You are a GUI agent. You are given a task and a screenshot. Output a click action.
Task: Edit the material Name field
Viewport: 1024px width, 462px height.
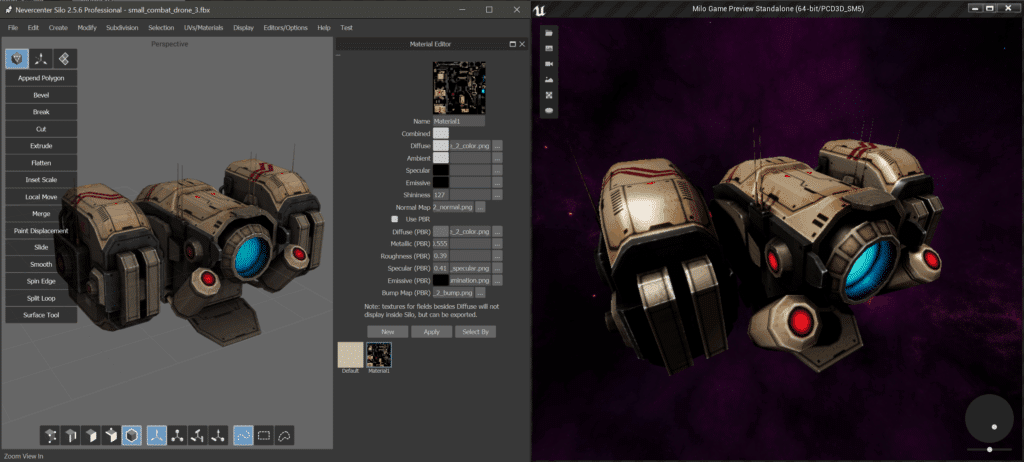click(459, 122)
